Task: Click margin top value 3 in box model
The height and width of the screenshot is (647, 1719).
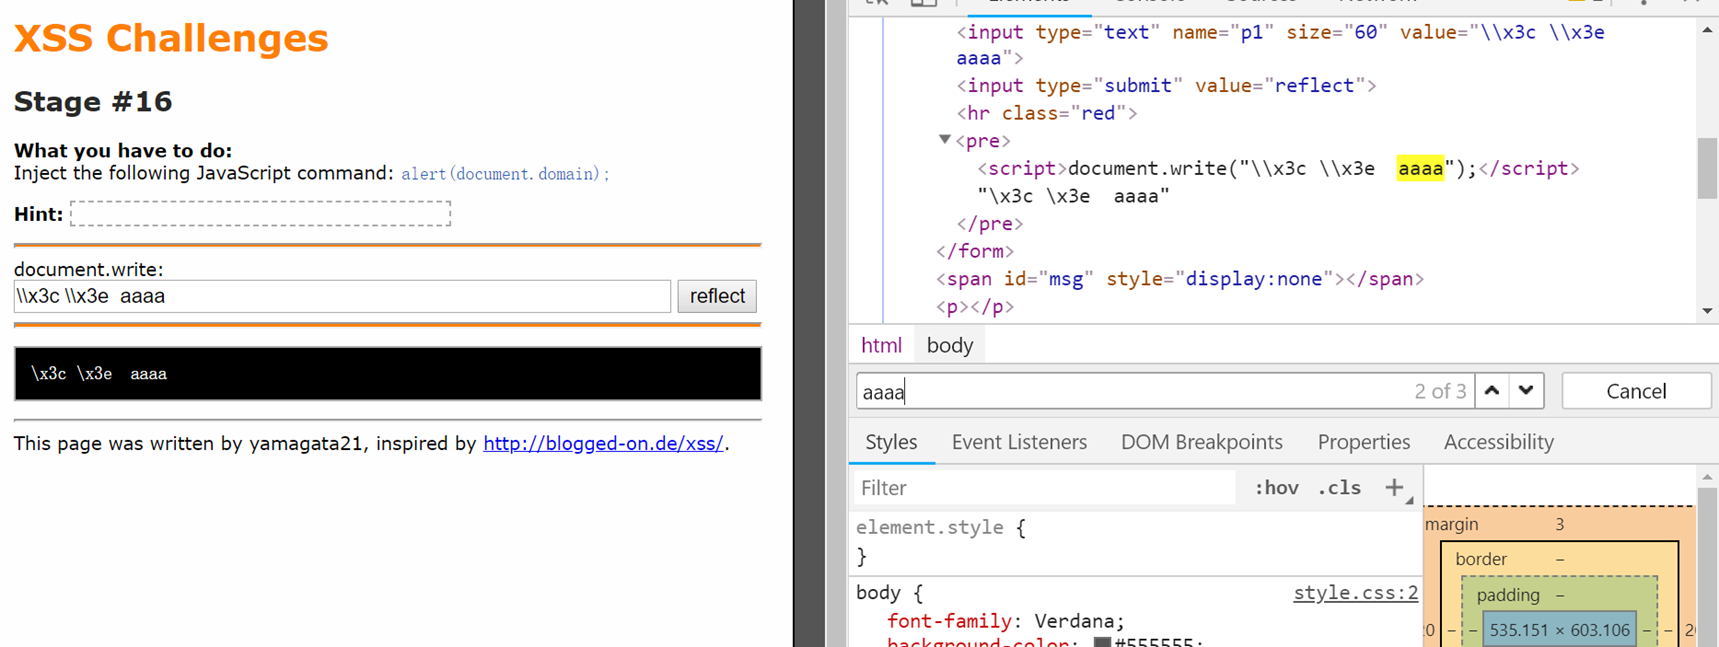Action: tap(1559, 524)
